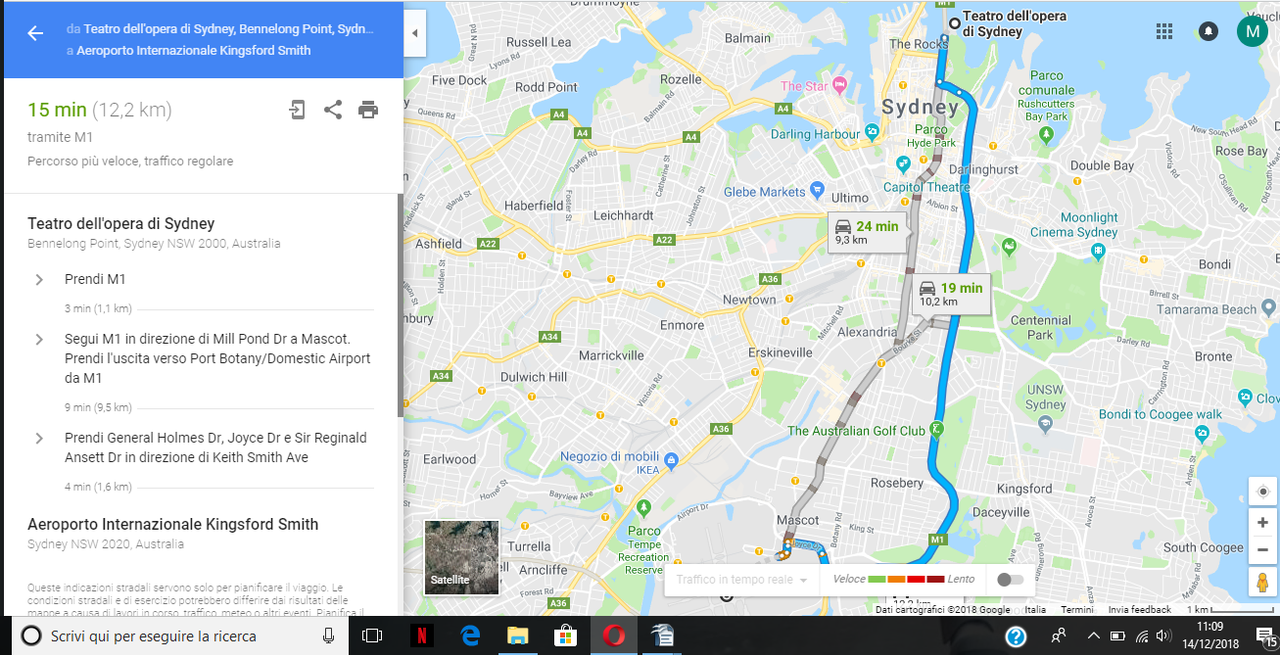Open Google notifications bell
The image size is (1280, 655).
point(1208,31)
